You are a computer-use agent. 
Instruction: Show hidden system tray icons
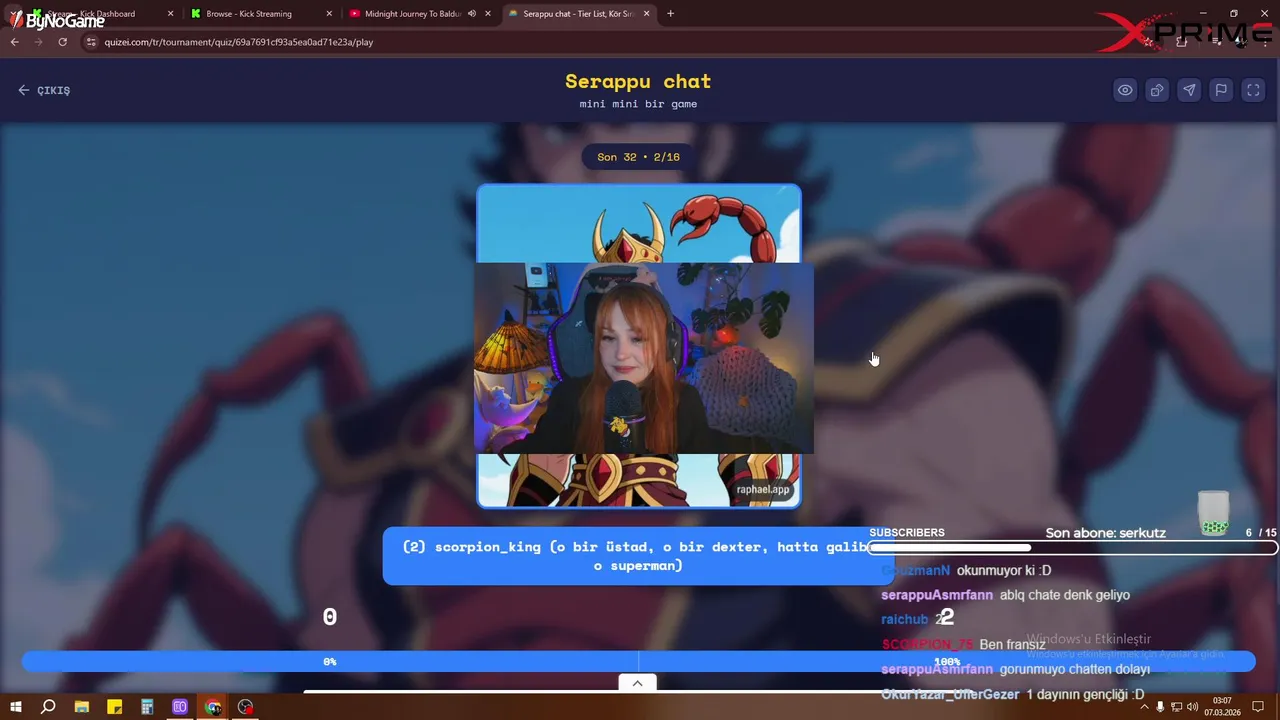click(x=1144, y=707)
